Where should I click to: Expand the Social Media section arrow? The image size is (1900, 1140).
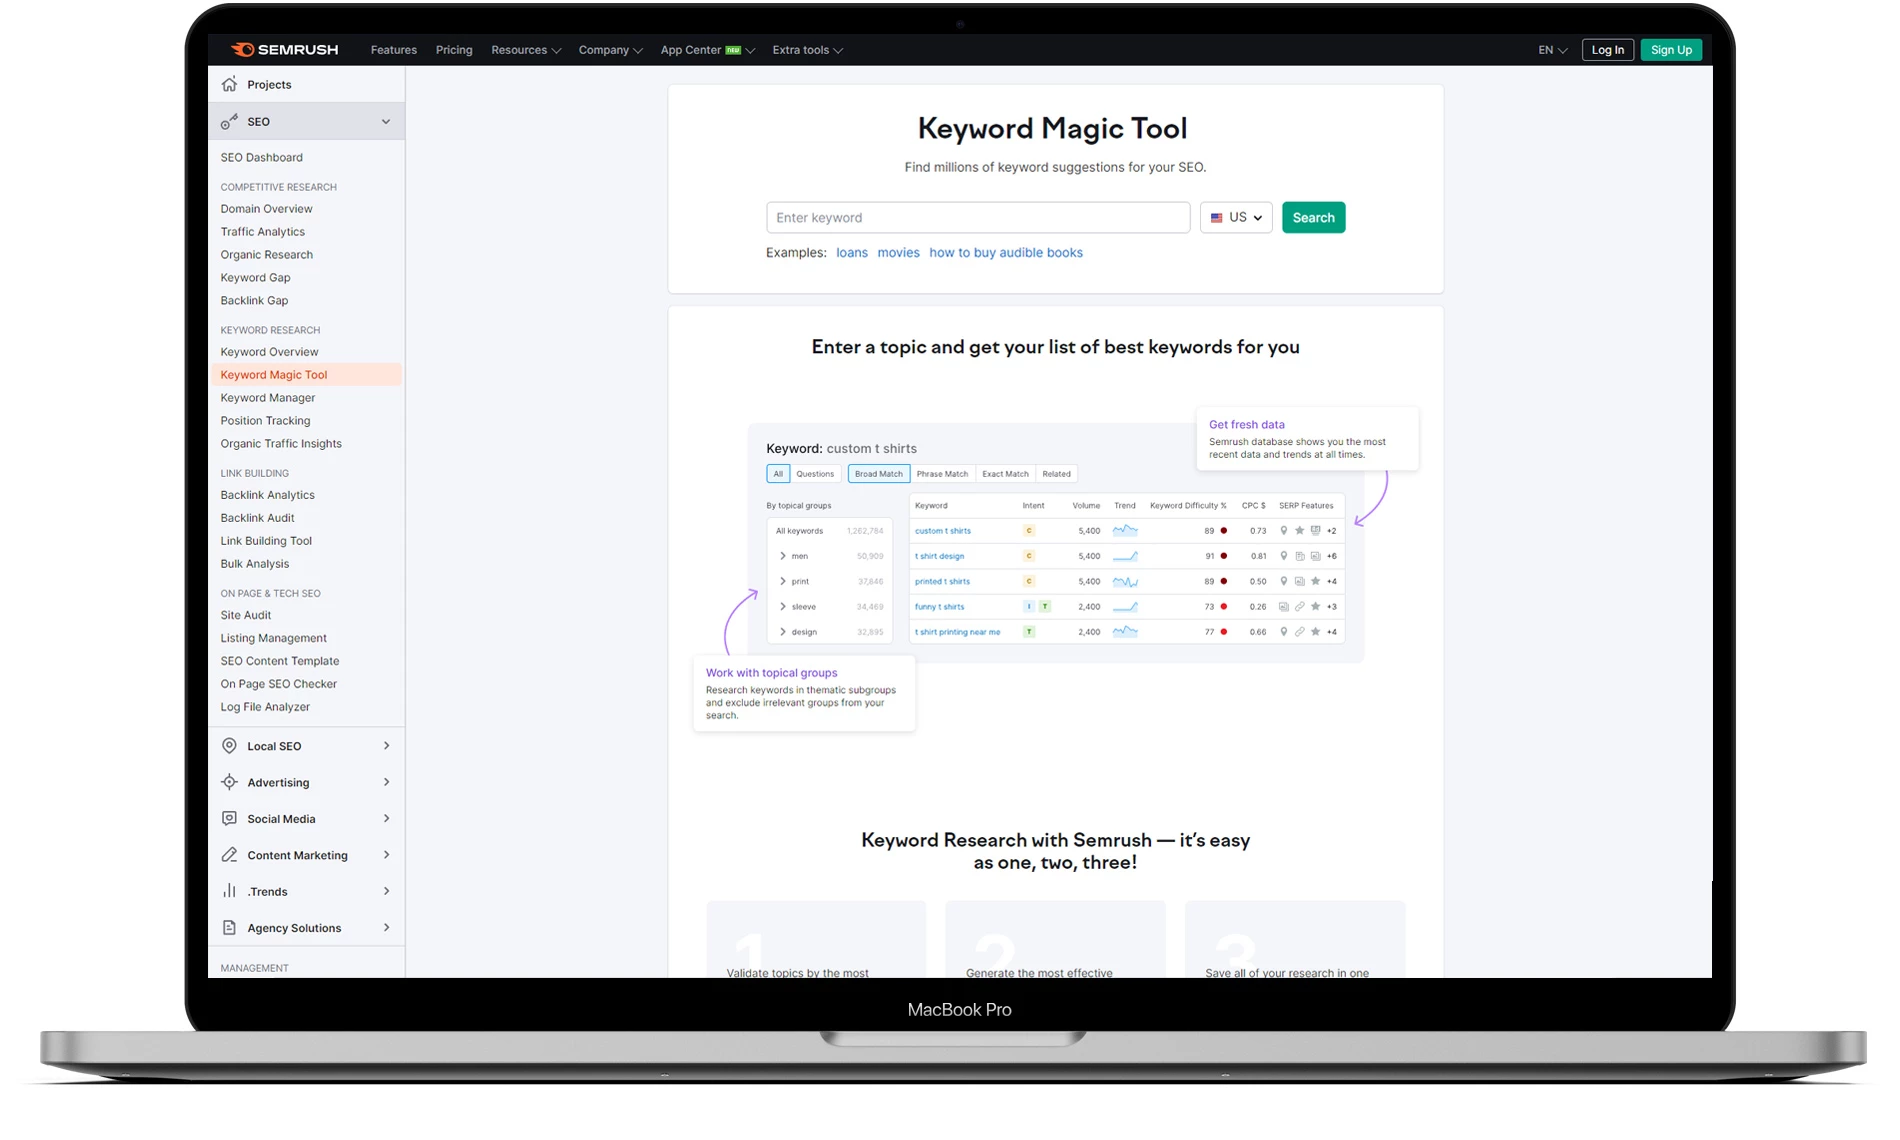pyautogui.click(x=386, y=818)
